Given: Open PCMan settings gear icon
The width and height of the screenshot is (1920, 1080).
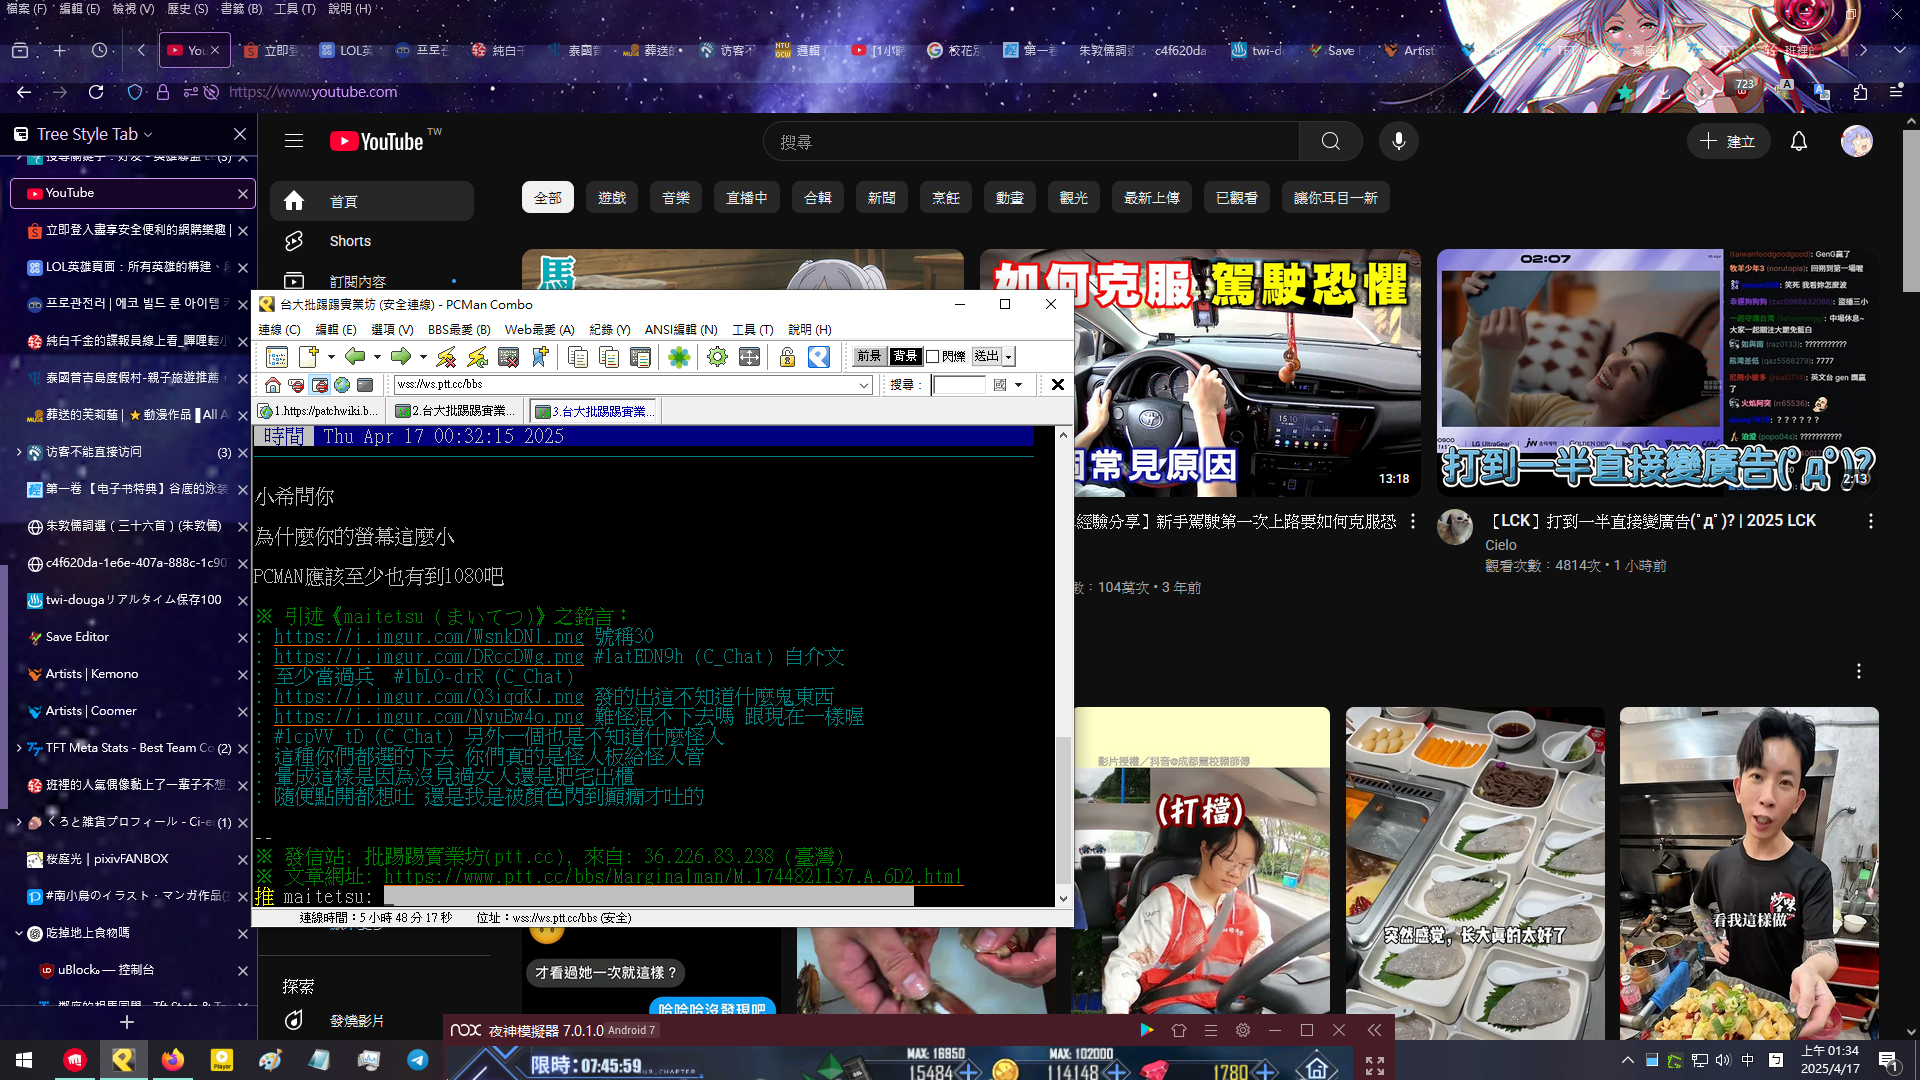Looking at the screenshot, I should pos(717,357).
